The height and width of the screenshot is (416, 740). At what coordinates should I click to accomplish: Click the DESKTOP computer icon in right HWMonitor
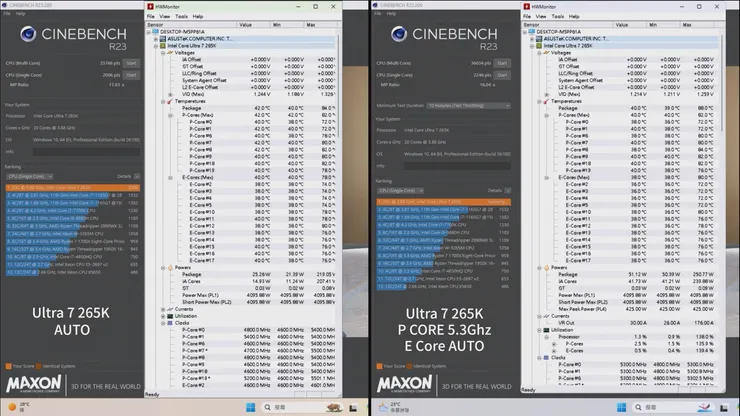click(x=531, y=32)
